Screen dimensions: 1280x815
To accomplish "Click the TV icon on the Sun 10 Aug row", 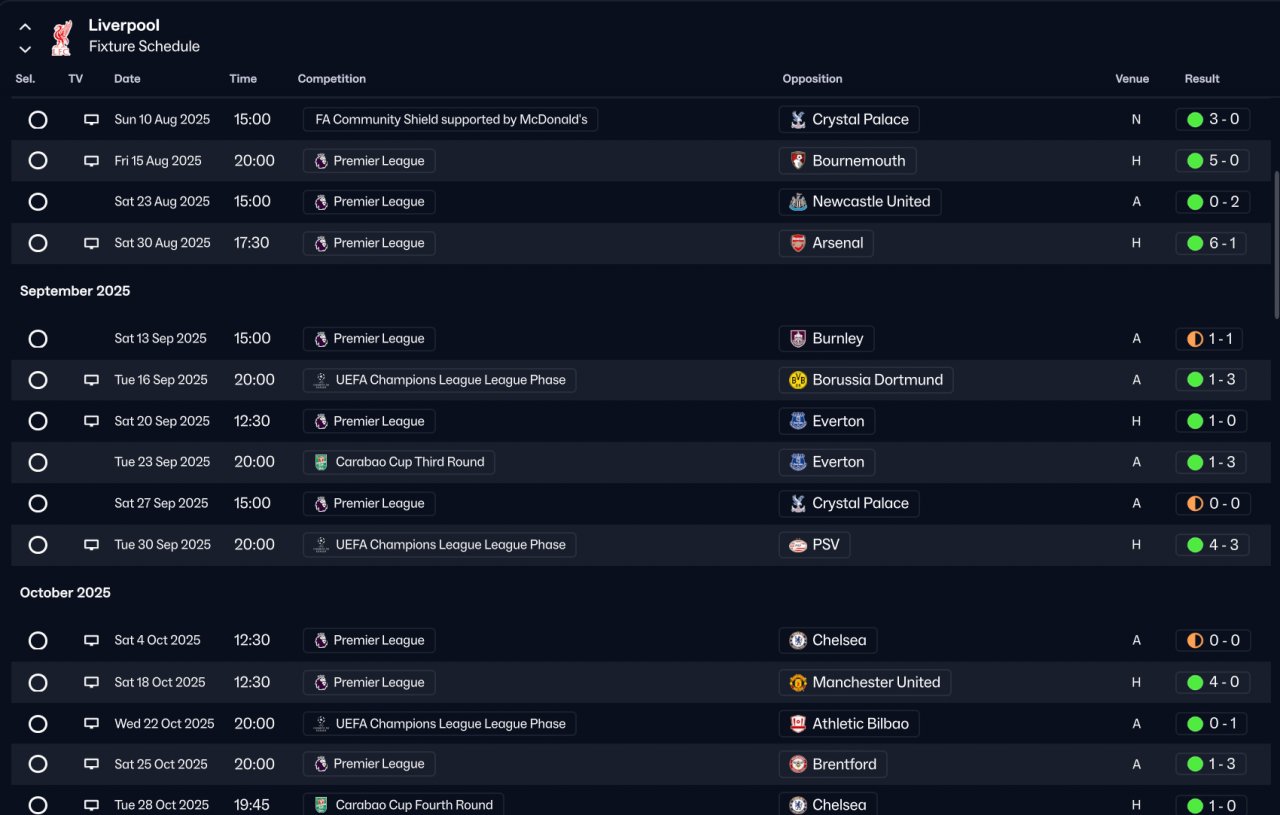I will 91,120.
